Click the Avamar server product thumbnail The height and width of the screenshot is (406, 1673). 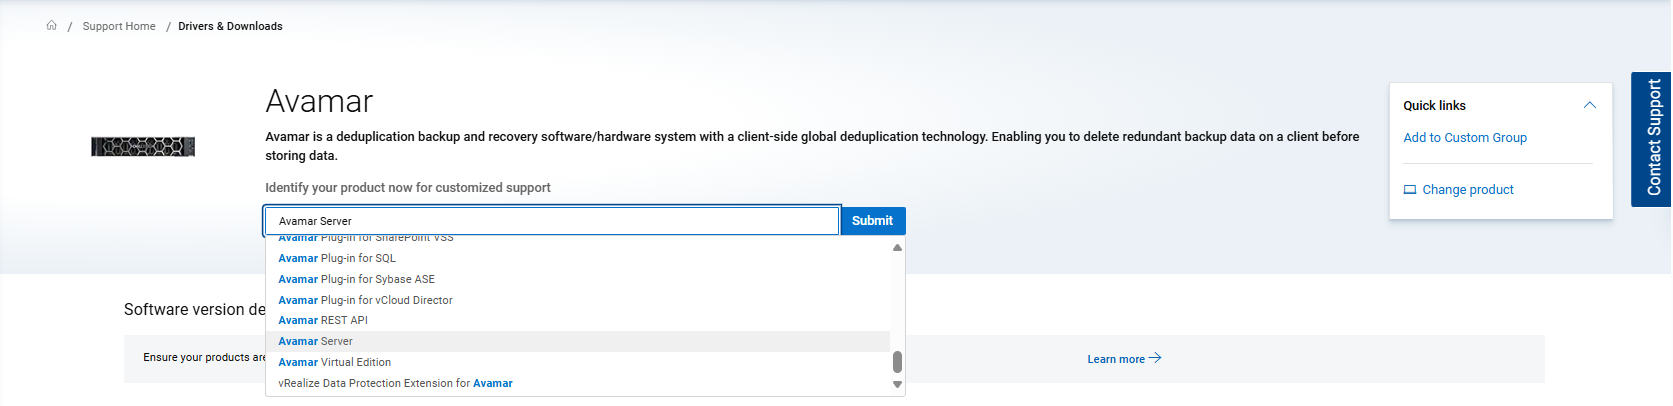tap(143, 147)
